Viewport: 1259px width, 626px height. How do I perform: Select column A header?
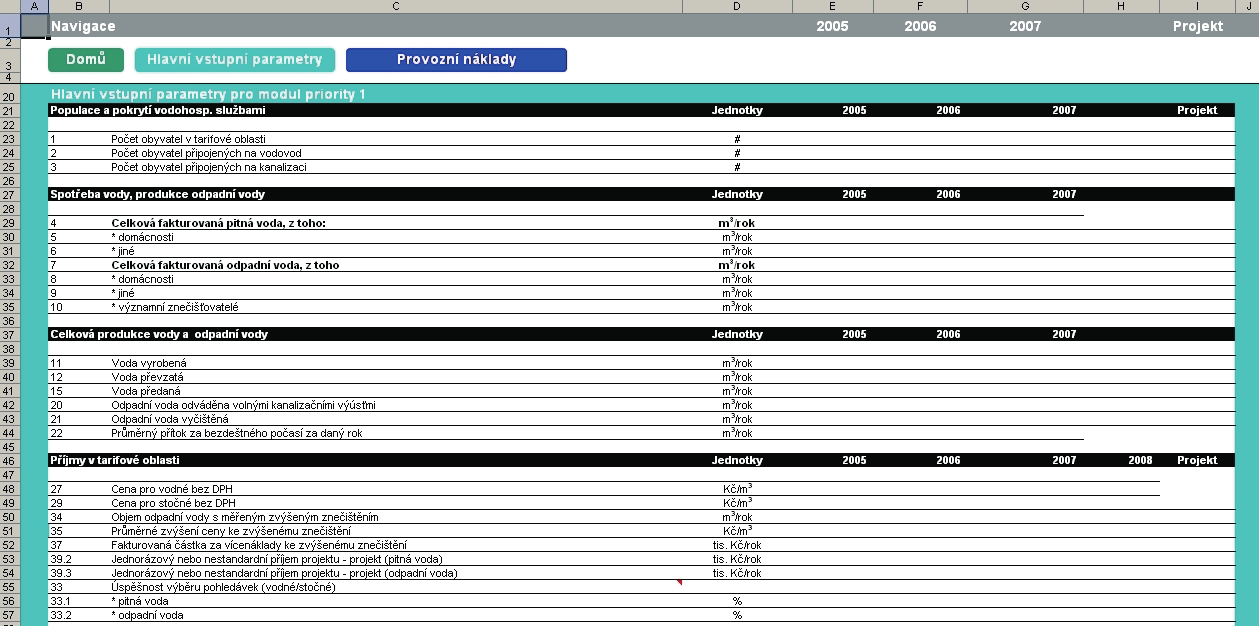34,7
